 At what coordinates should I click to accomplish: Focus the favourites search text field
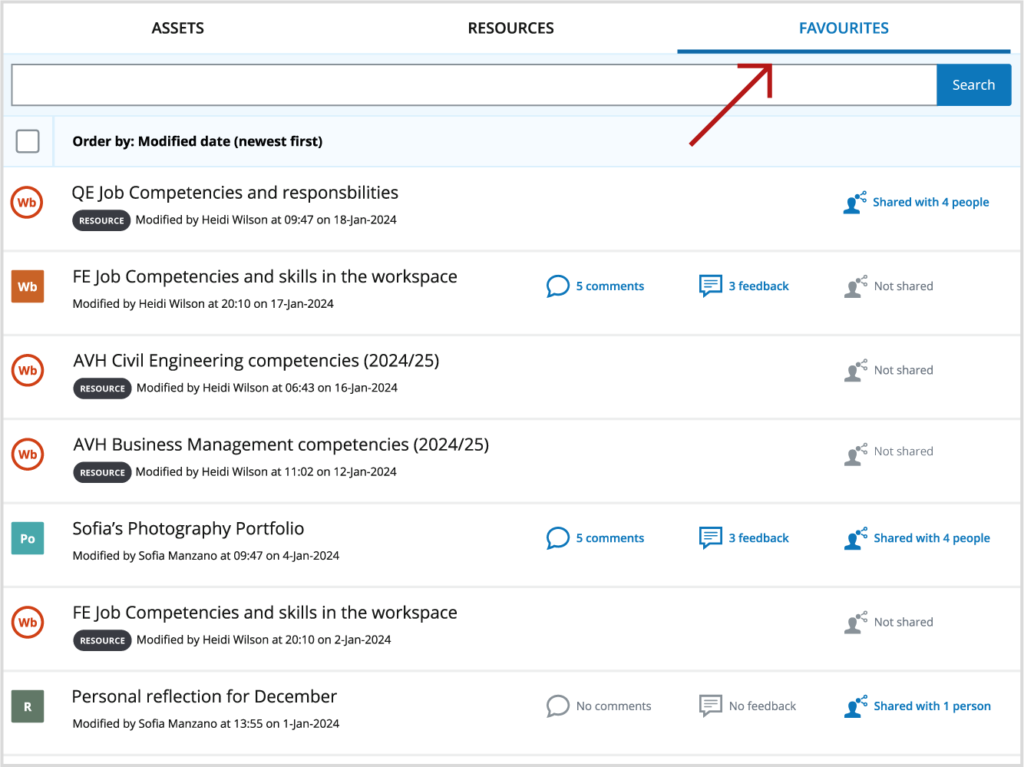click(474, 85)
